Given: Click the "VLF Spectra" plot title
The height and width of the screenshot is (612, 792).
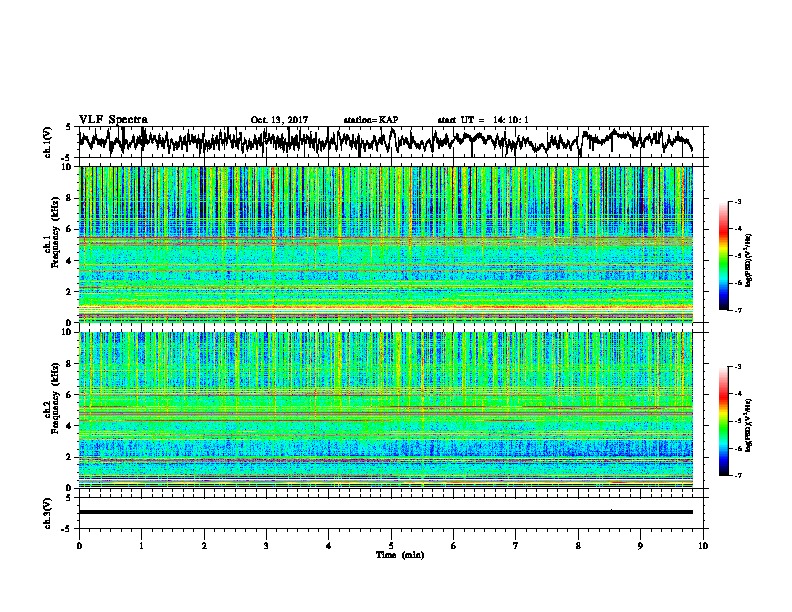Looking at the screenshot, I should [113, 120].
